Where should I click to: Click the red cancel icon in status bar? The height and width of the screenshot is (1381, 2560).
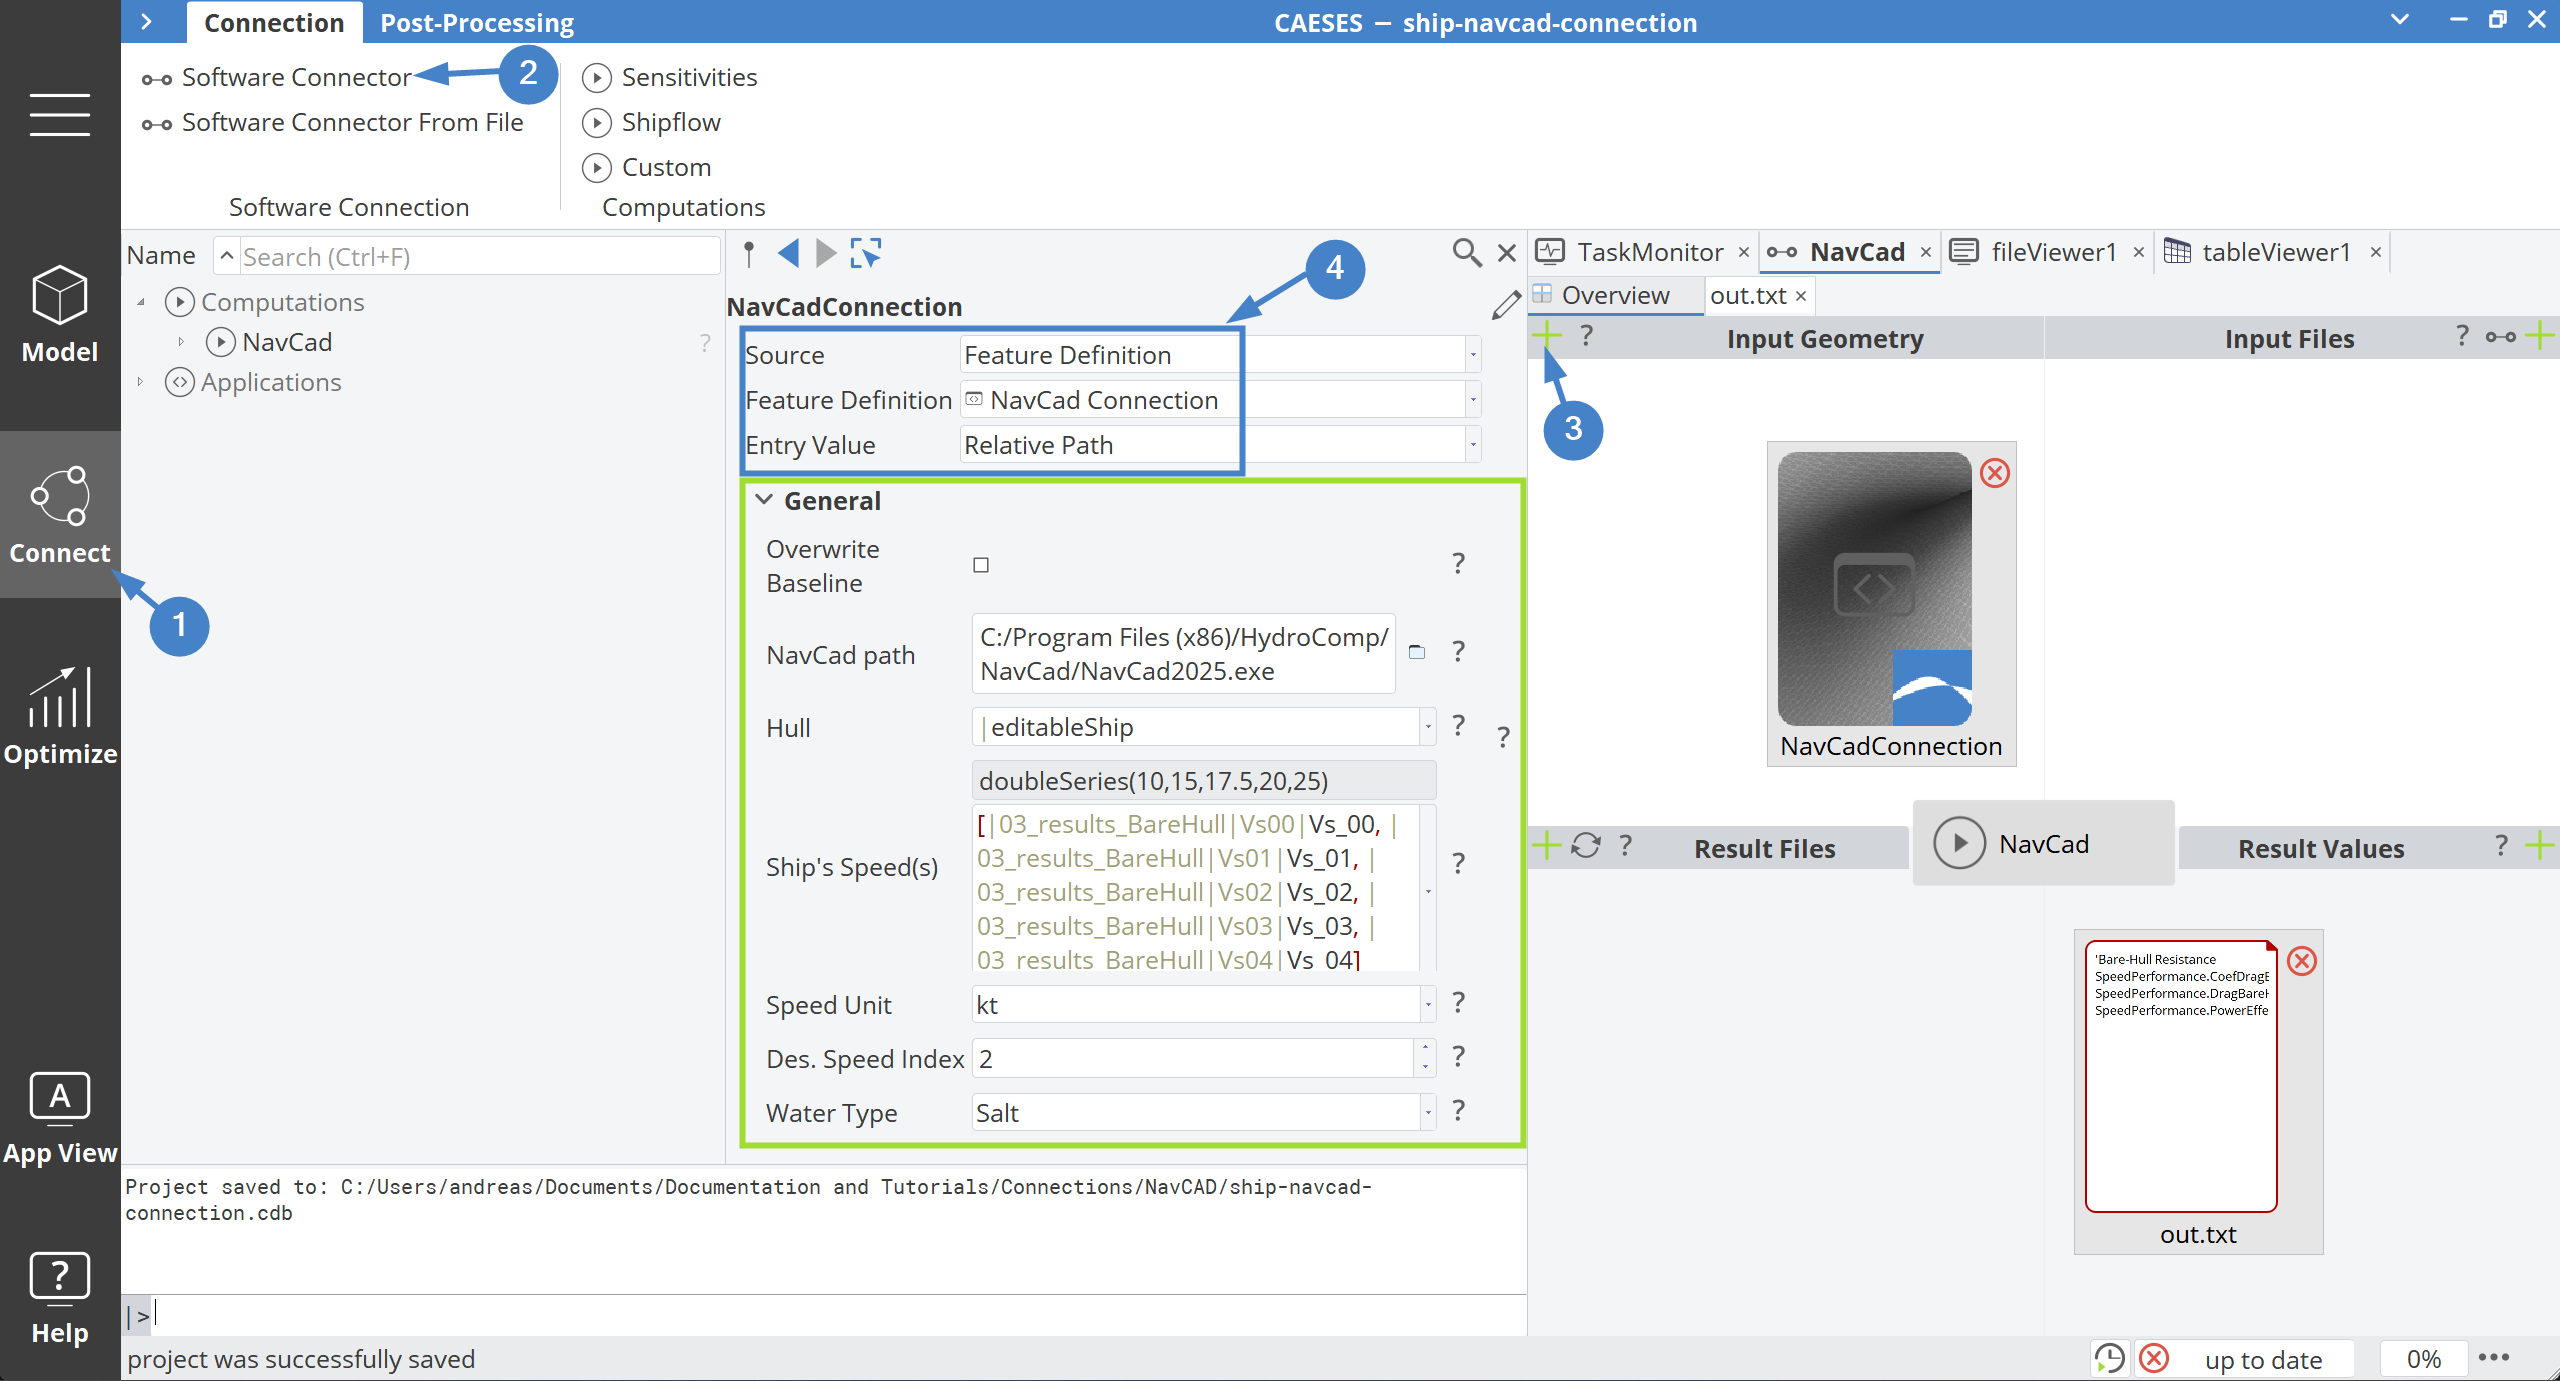(x=2154, y=1358)
